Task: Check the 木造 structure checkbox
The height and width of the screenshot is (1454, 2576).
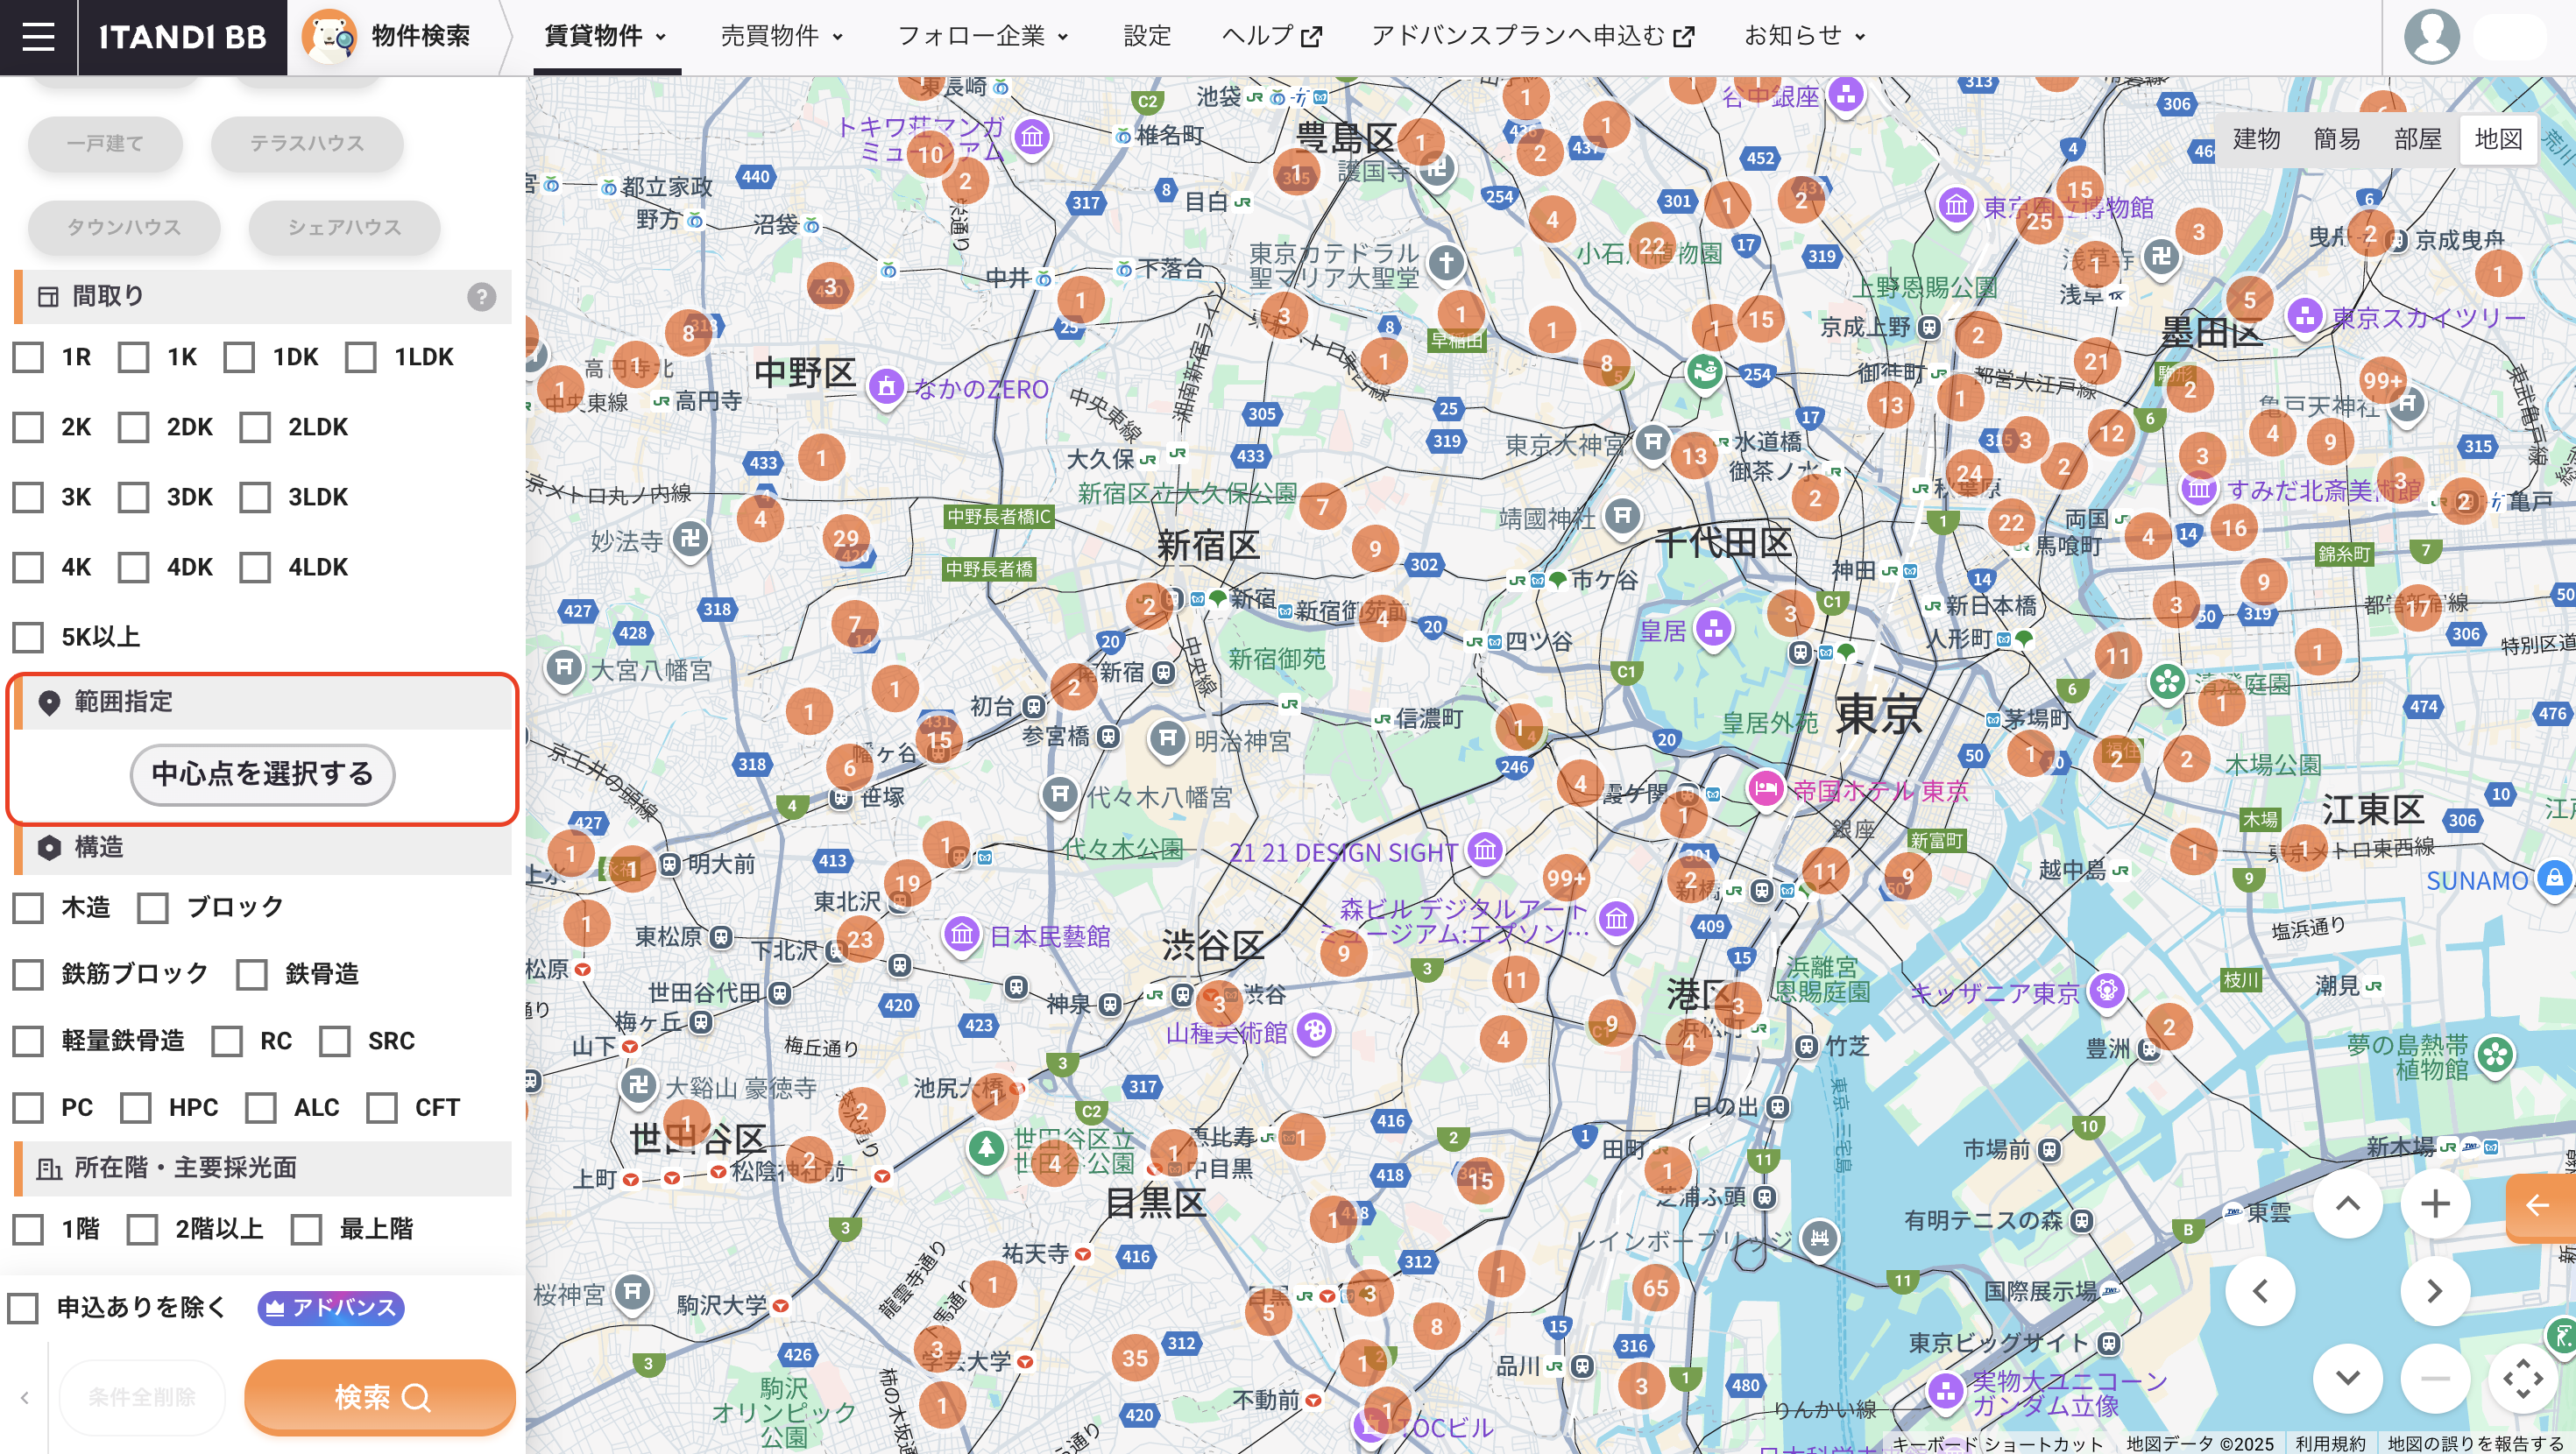Action: click(x=28, y=908)
